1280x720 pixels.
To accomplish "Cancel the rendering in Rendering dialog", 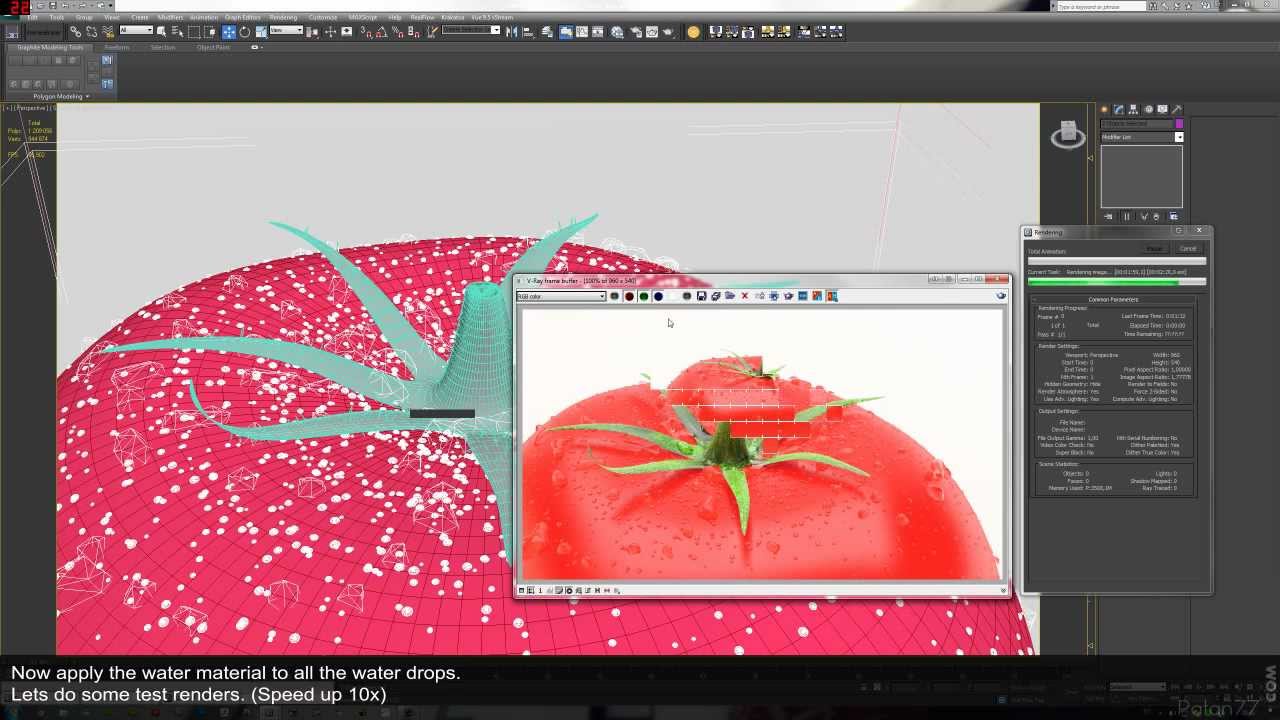I will (1187, 248).
